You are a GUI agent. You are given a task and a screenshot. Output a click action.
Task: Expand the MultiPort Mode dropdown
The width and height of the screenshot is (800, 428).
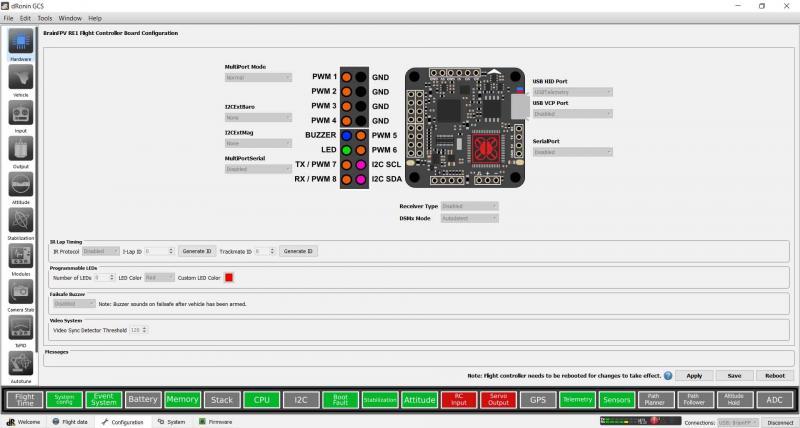(x=258, y=77)
